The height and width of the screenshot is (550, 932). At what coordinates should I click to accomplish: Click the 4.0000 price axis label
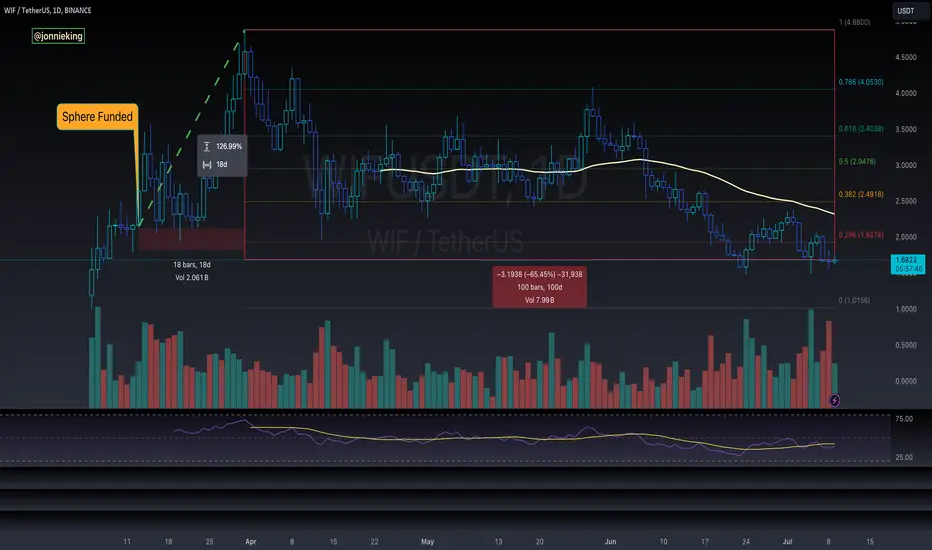(906, 93)
